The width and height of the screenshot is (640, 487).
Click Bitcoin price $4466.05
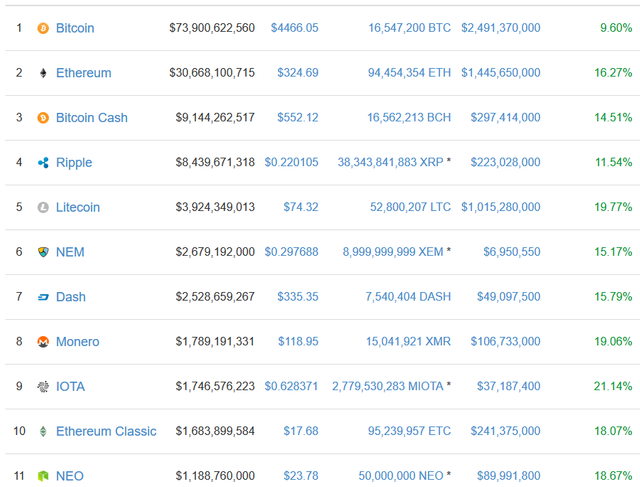coord(295,28)
